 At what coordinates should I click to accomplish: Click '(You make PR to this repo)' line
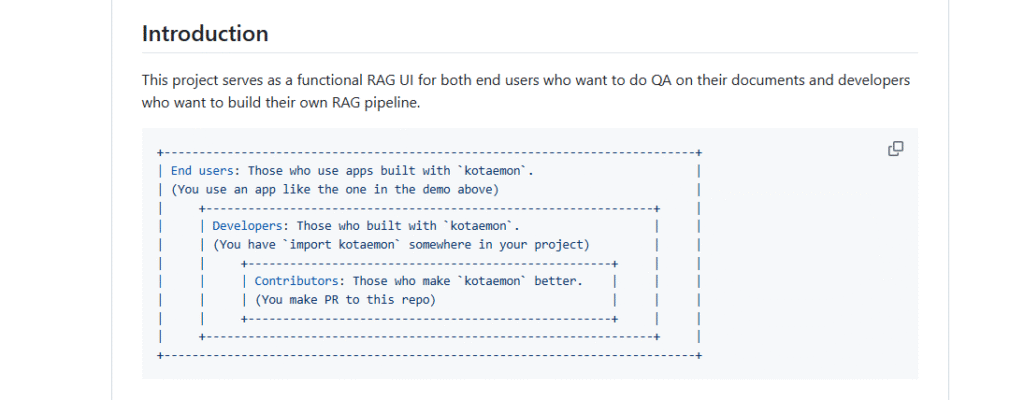coord(345,300)
